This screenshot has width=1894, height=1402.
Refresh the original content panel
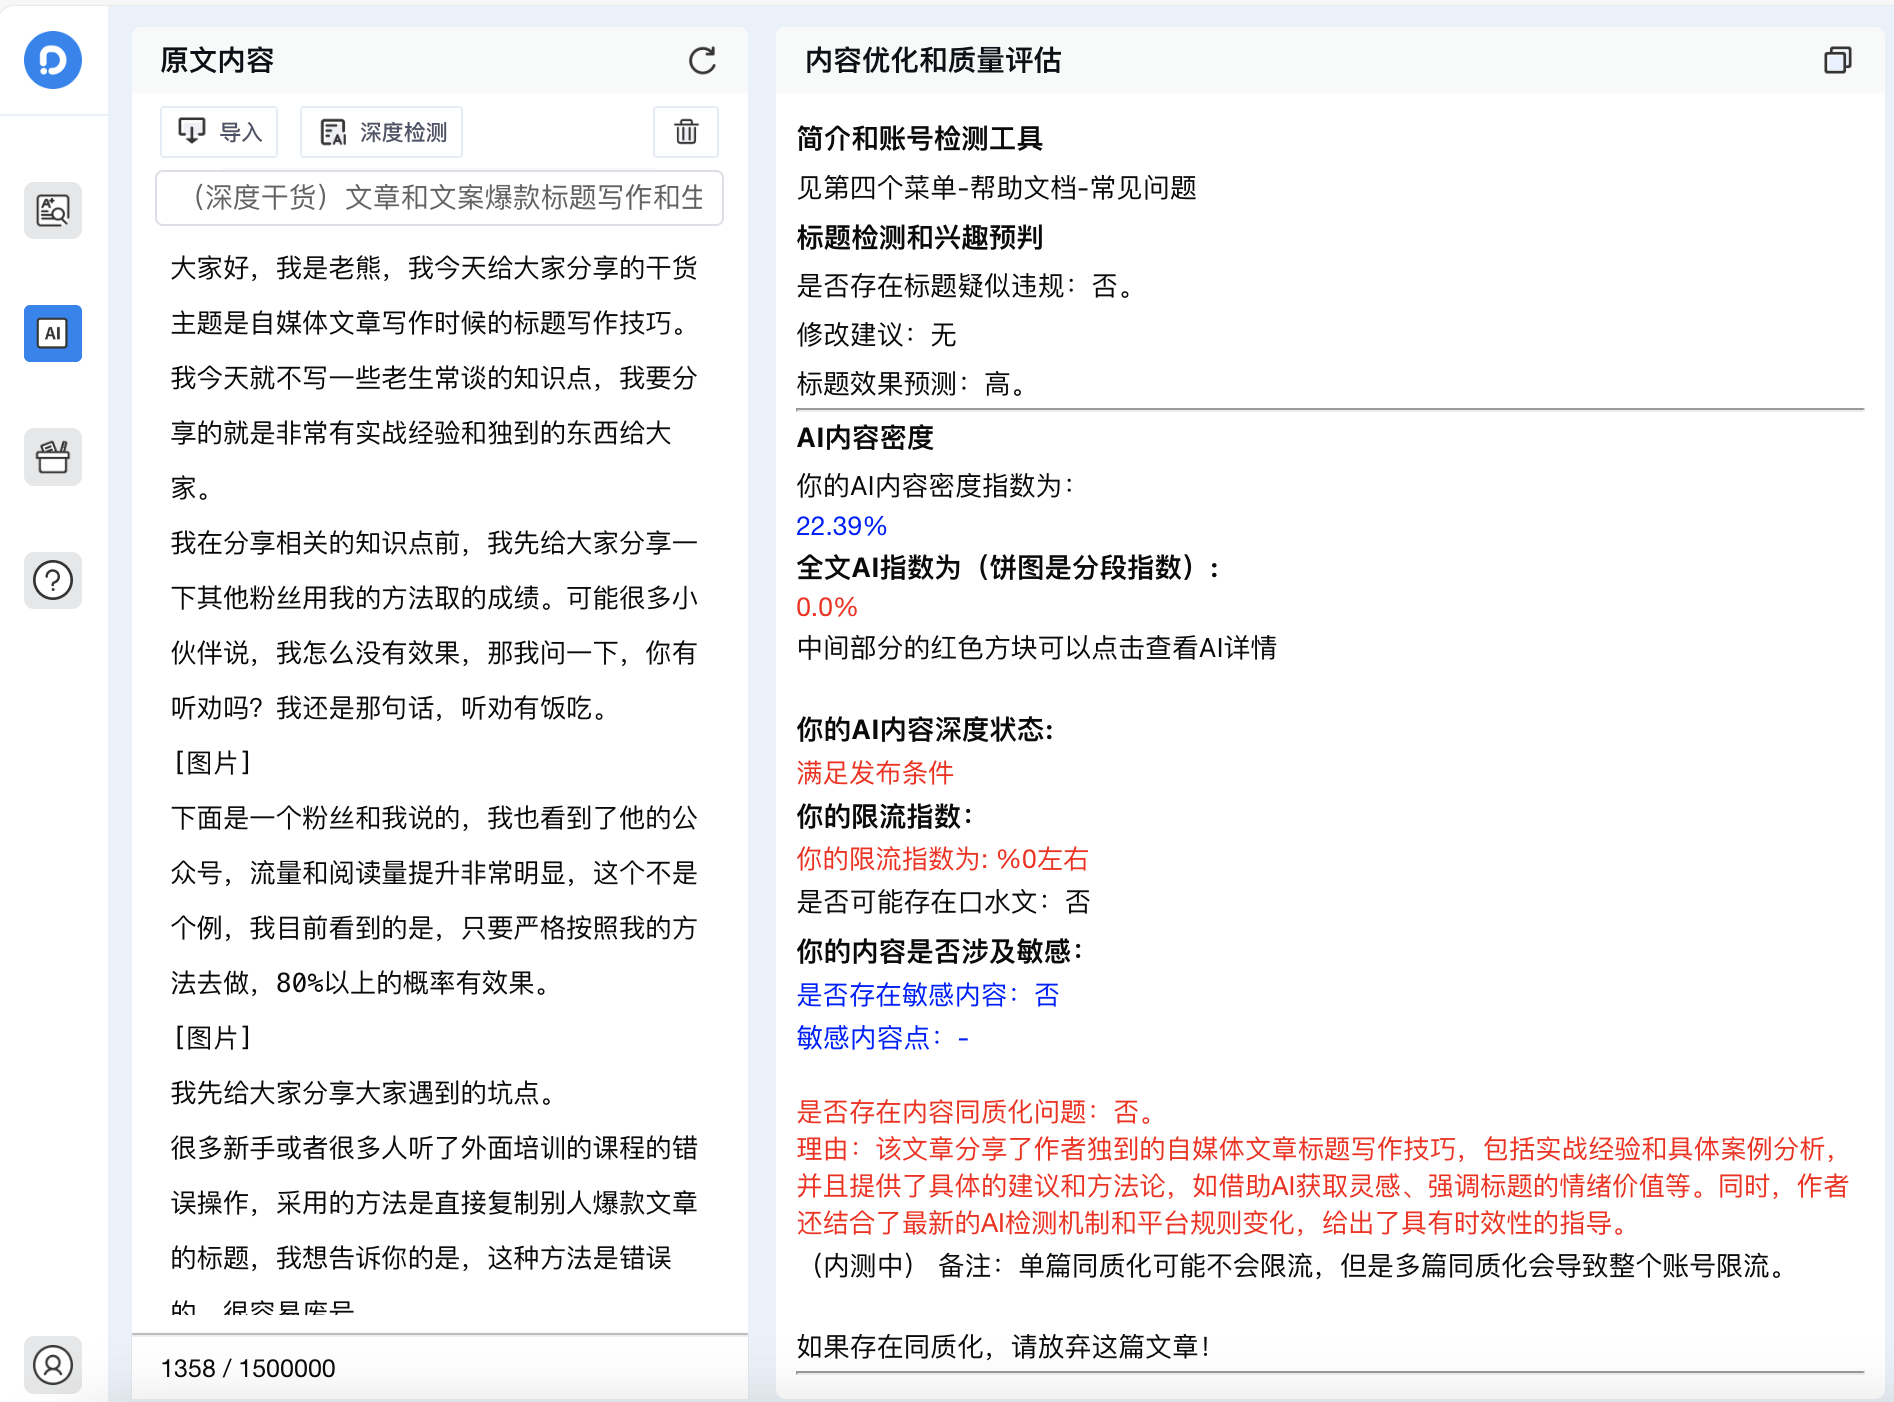click(x=702, y=61)
